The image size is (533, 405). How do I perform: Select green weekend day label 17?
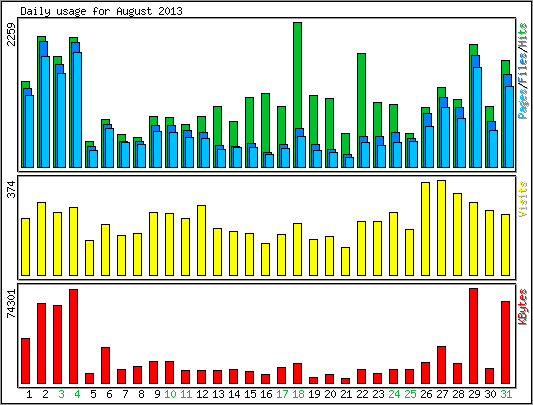(x=282, y=394)
